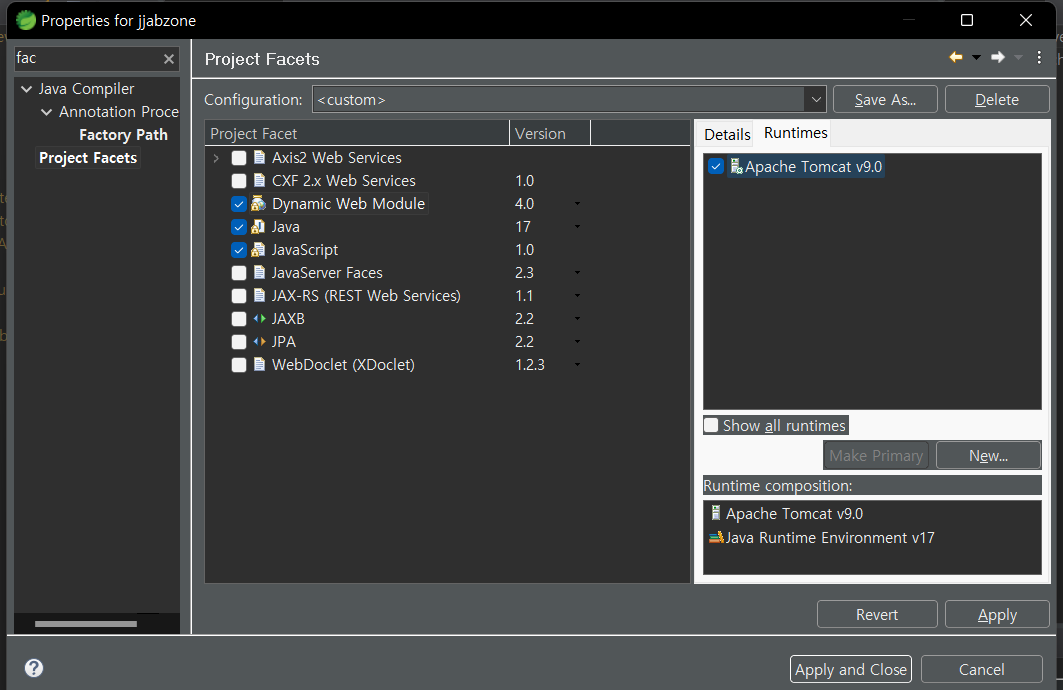Click the Save As... button

[x=885, y=100]
